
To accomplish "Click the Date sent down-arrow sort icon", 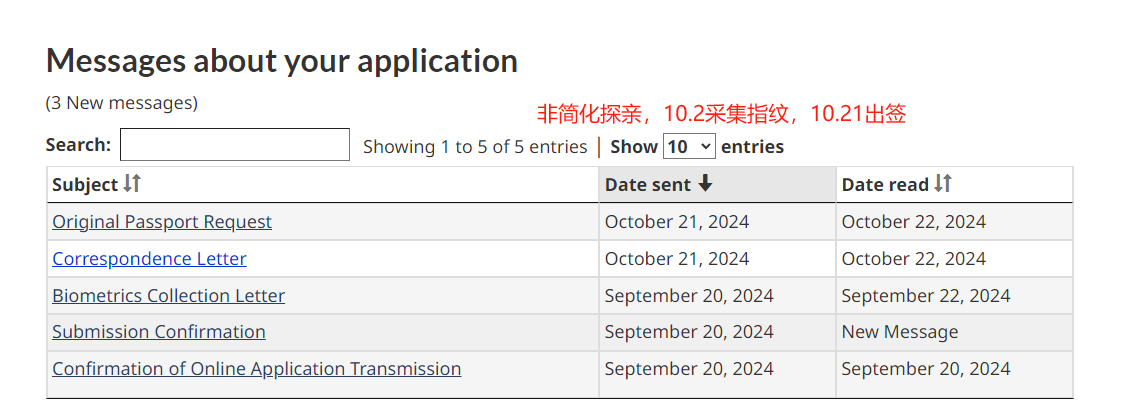I will point(705,184).
